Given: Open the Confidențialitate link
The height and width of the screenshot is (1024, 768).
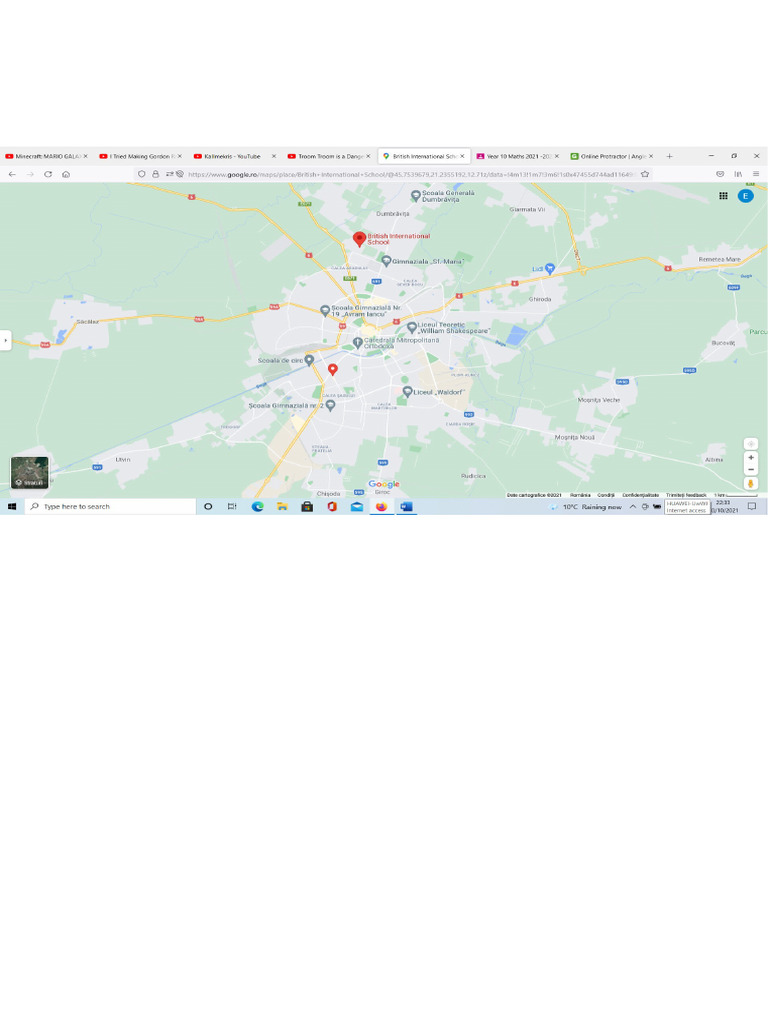Looking at the screenshot, I should click(640, 495).
